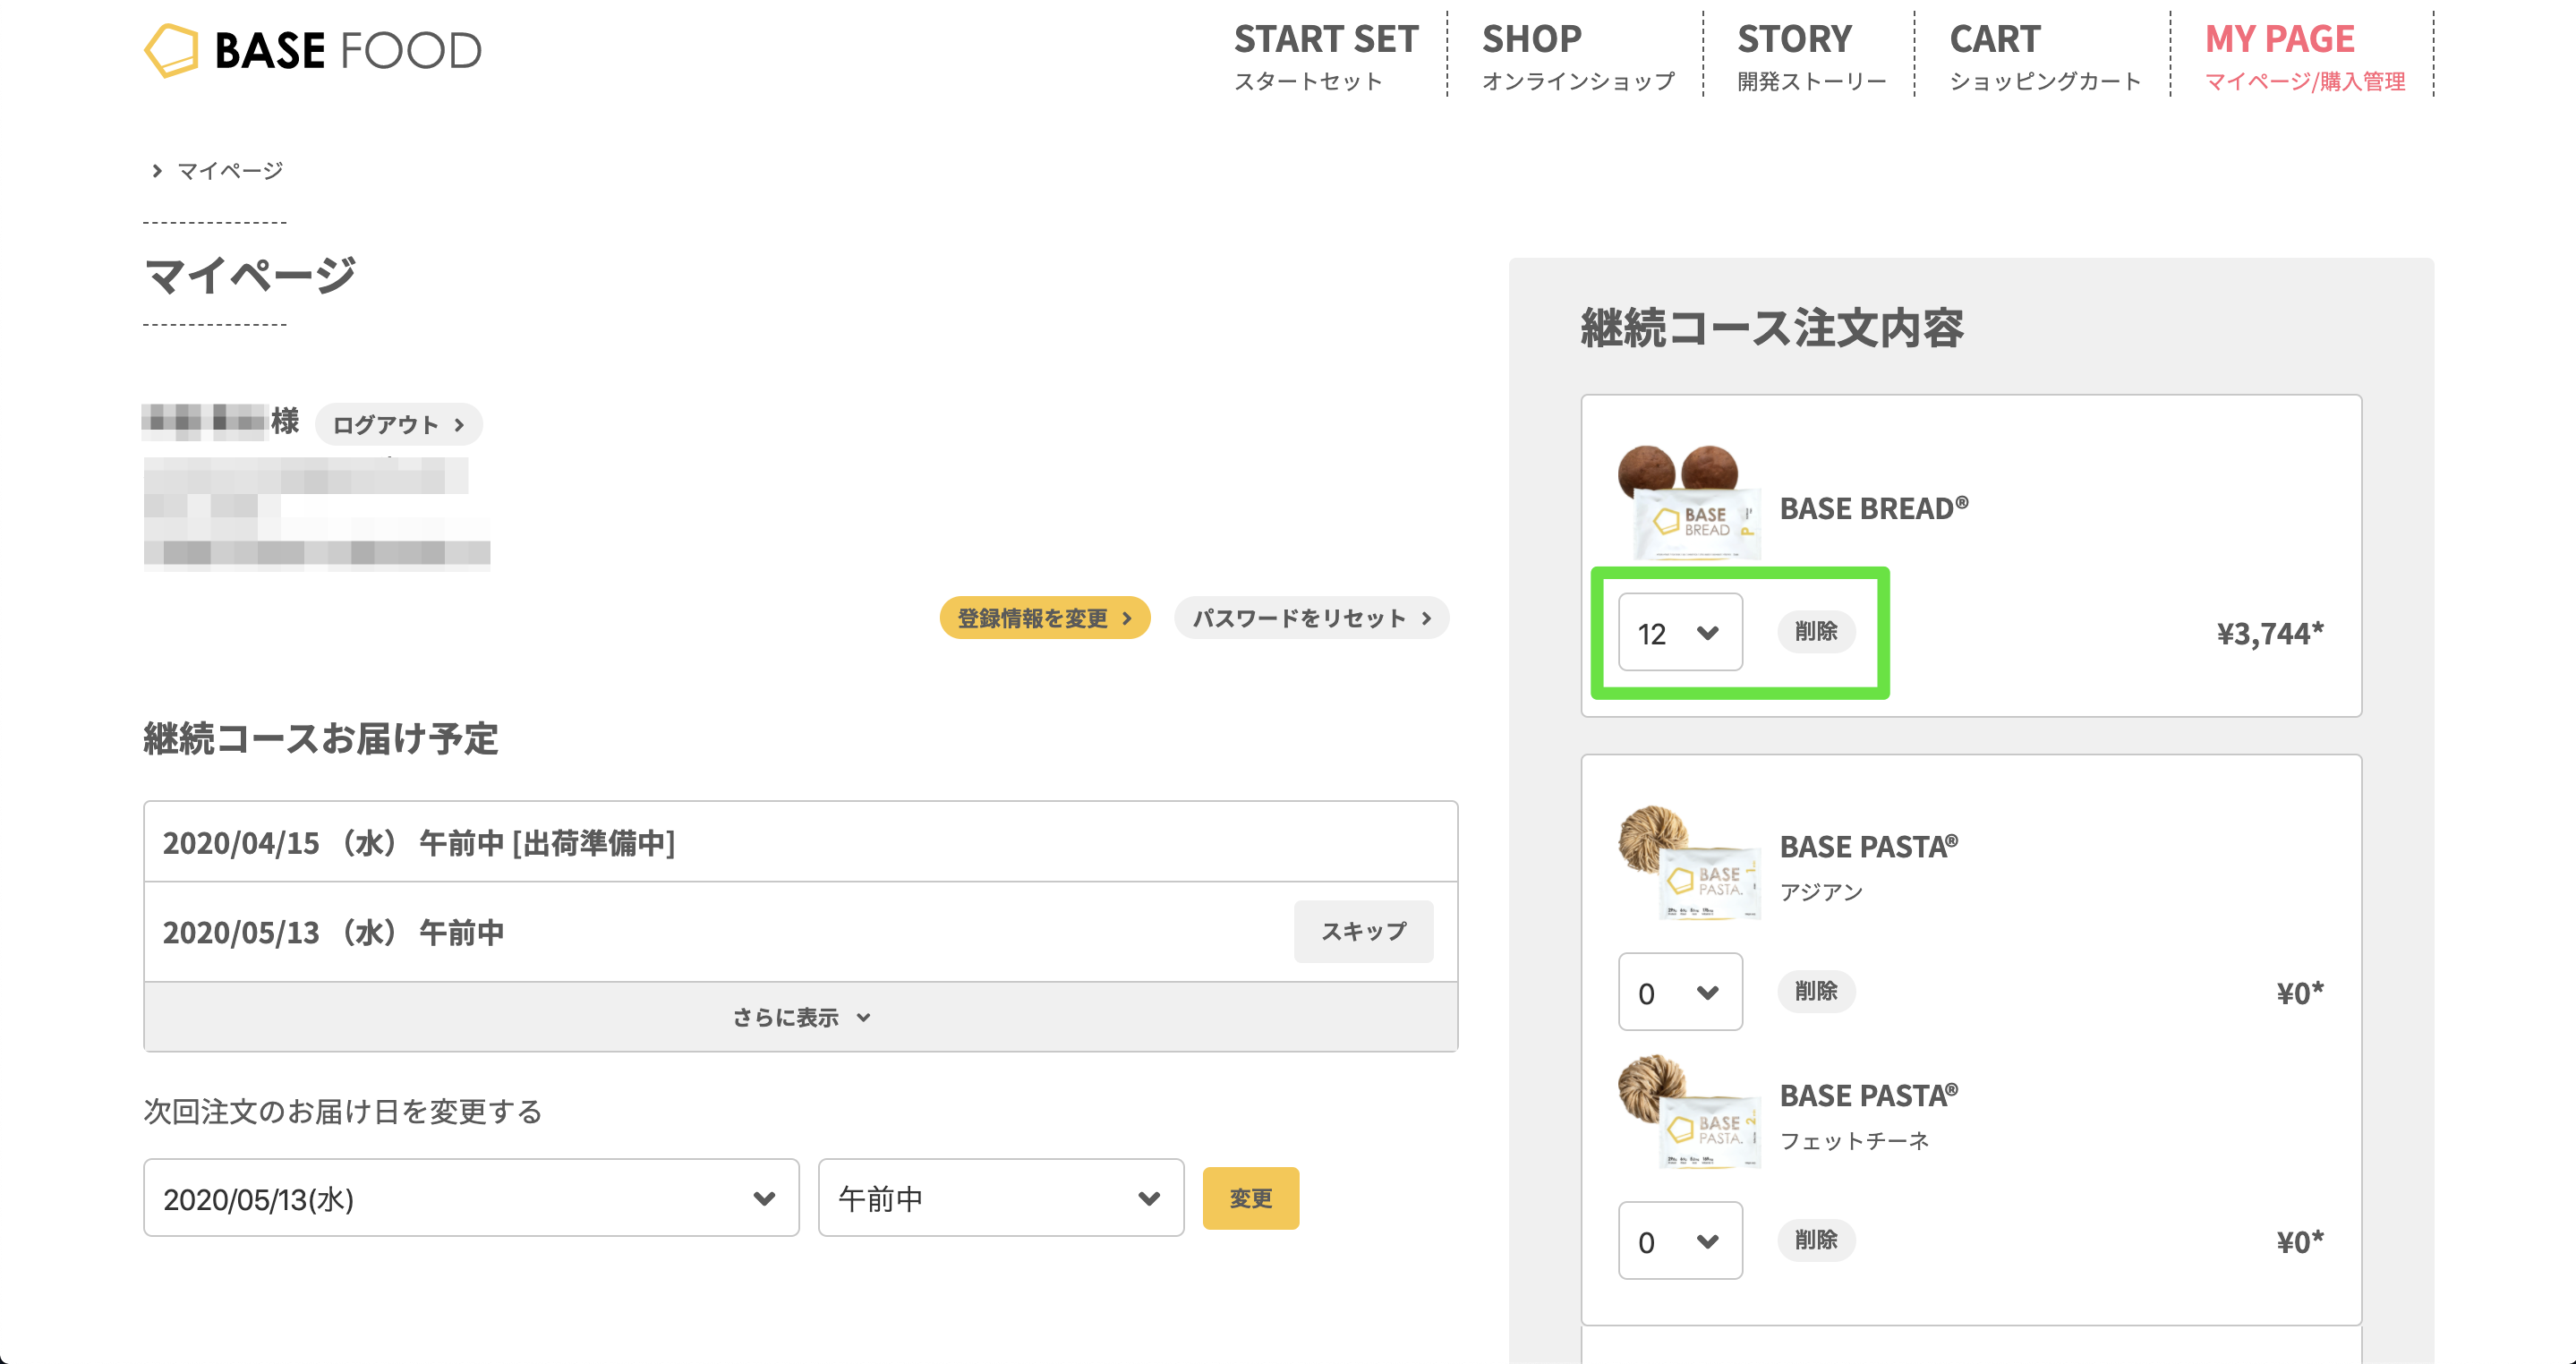Click the yellow 変更 button

[x=1251, y=1198]
